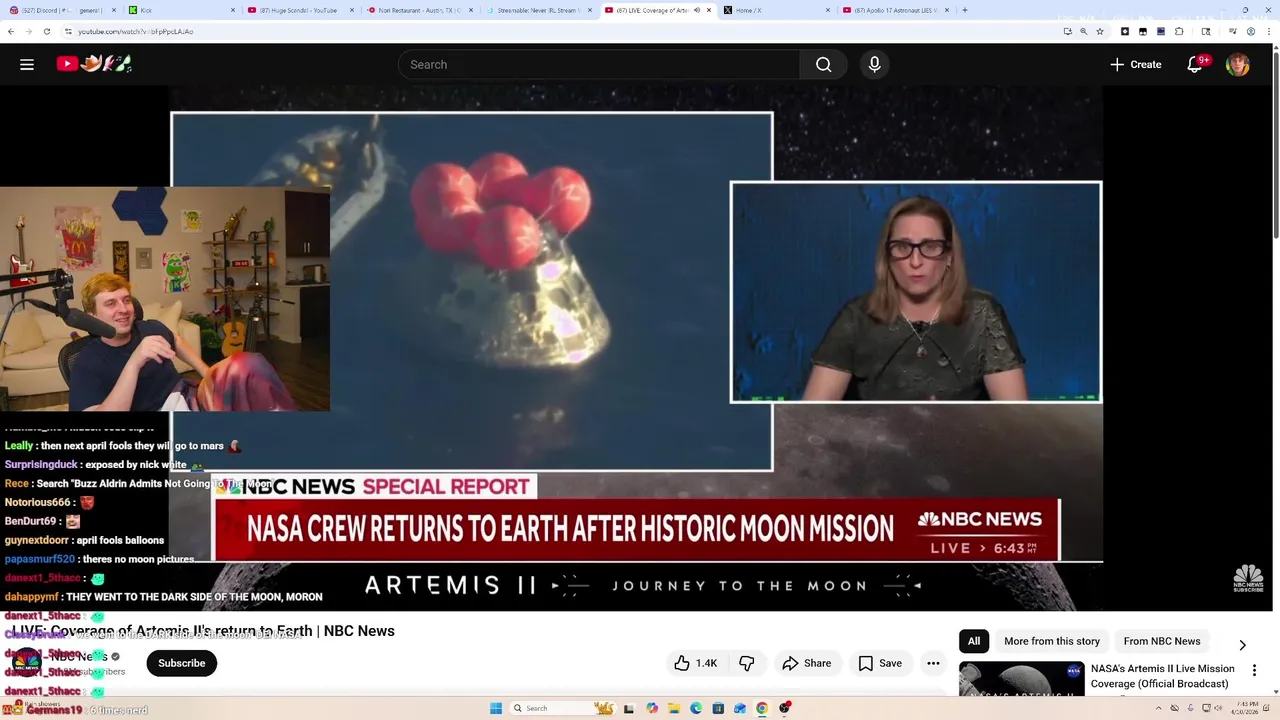Screen dimensions: 1280x720
Task: Switch to the Apollo 17 Astronaut tab
Action: (x=895, y=10)
